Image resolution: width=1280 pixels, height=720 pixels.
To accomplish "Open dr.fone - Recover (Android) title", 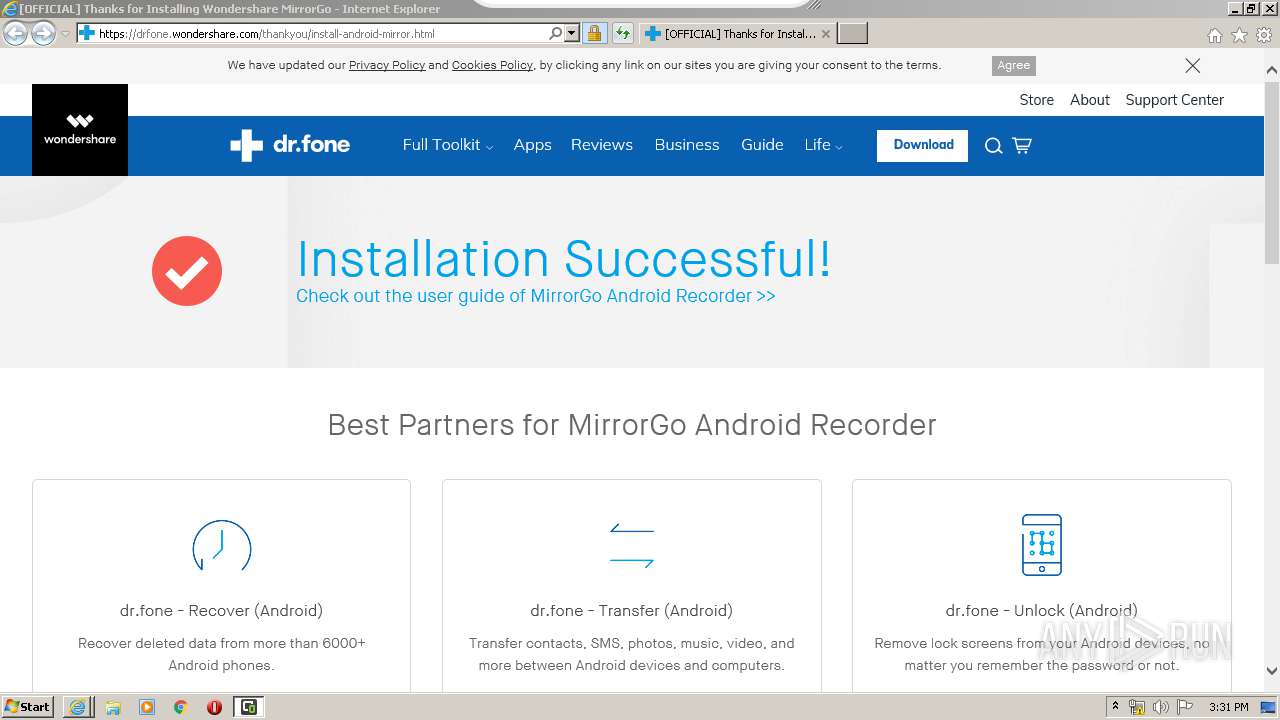I will tap(221, 610).
